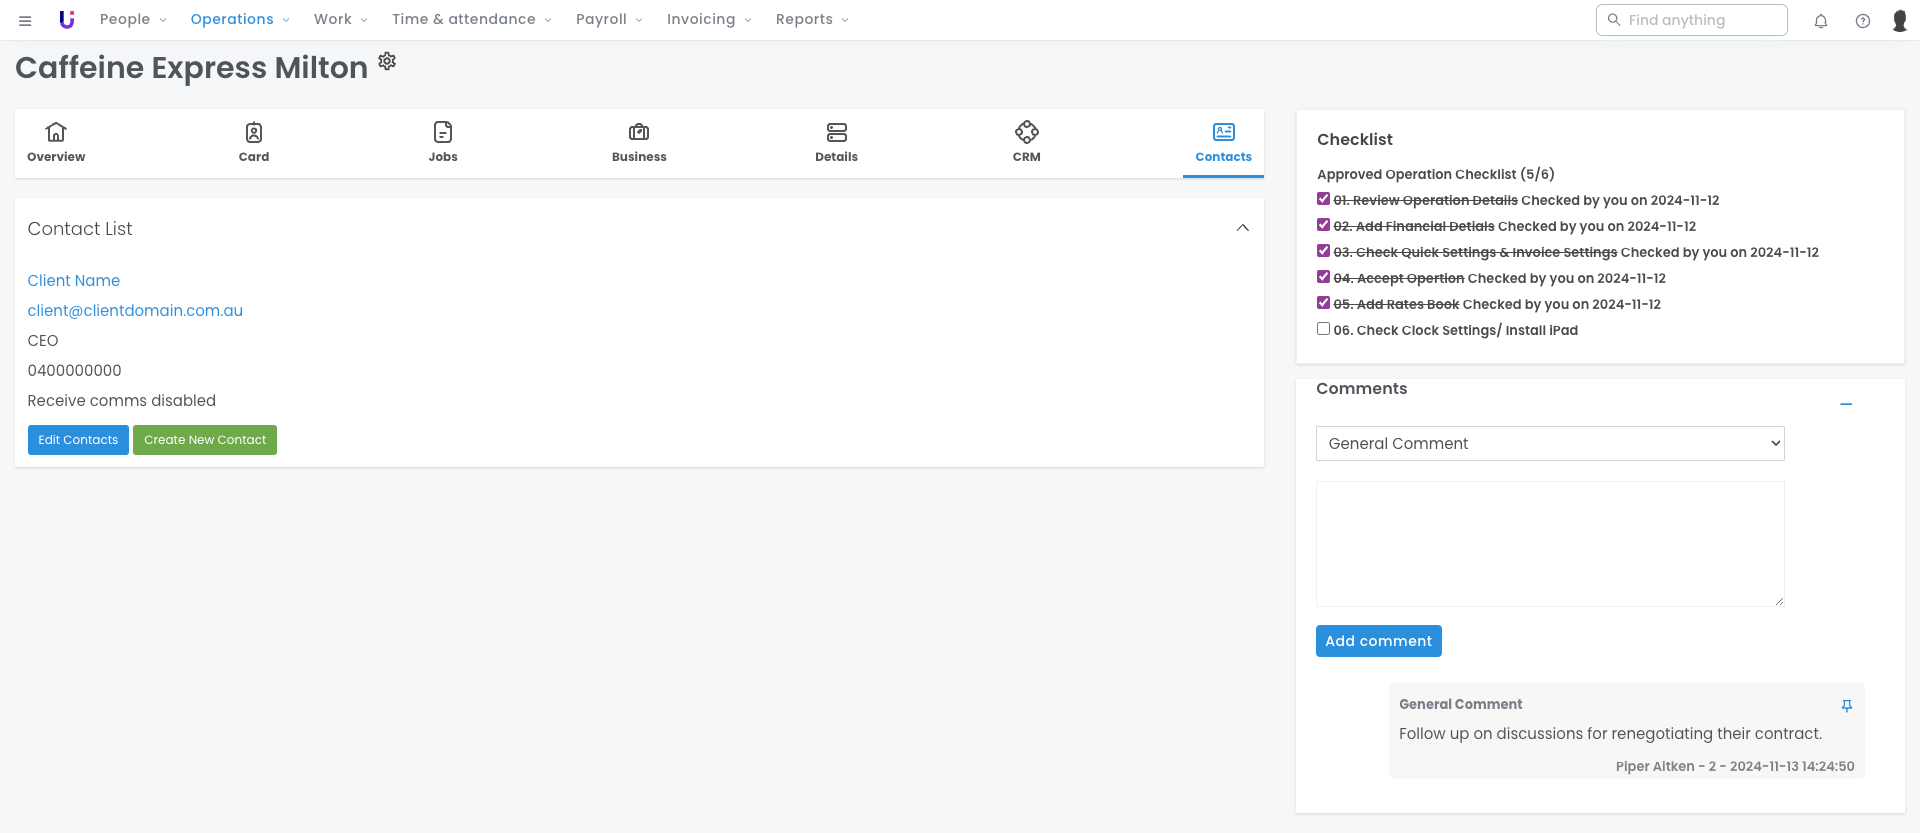The height and width of the screenshot is (833, 1920).
Task: Click Create New Contact button
Action: [205, 440]
